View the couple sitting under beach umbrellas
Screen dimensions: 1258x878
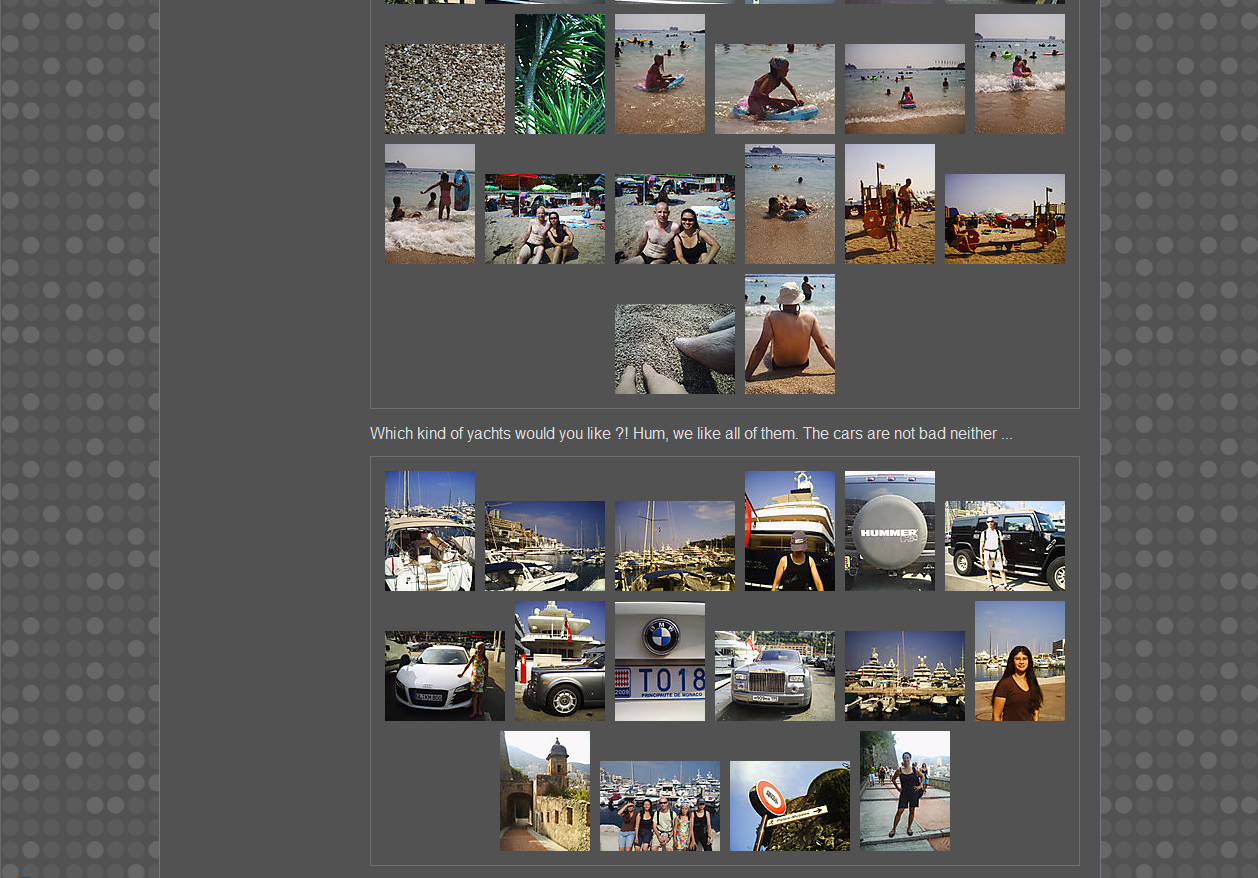tap(544, 219)
